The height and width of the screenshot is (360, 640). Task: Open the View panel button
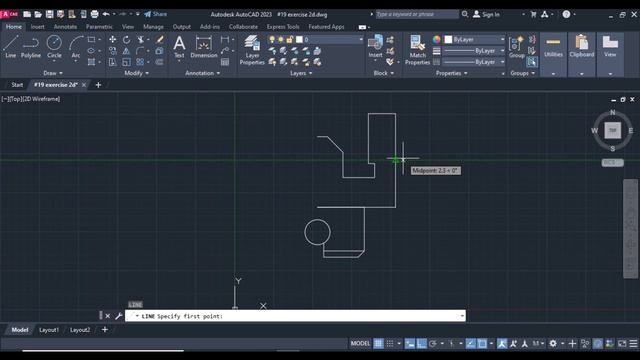pyautogui.click(x=610, y=55)
